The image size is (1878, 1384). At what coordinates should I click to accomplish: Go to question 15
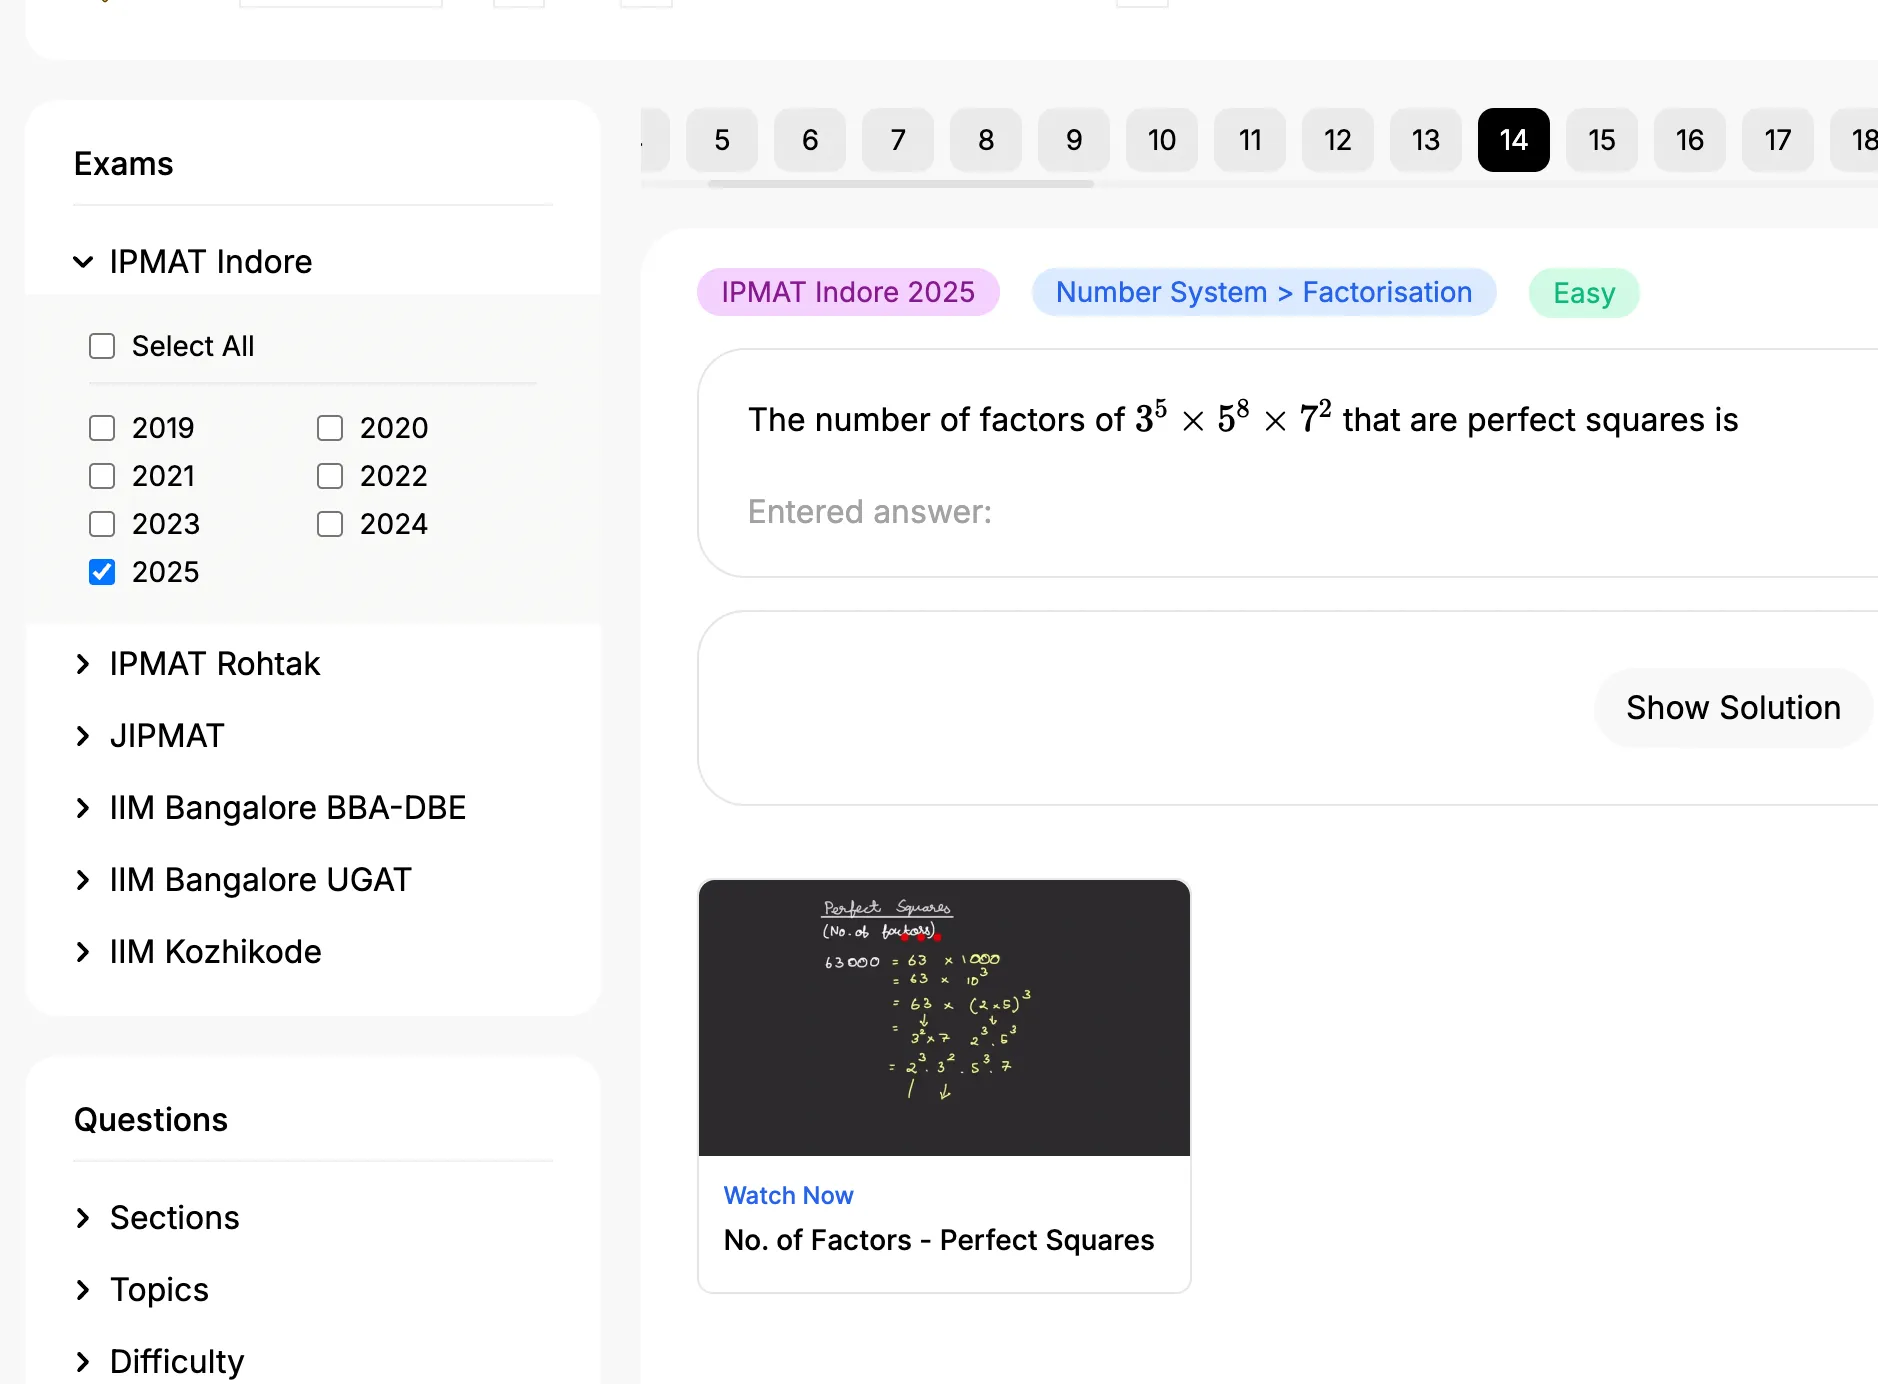point(1602,140)
